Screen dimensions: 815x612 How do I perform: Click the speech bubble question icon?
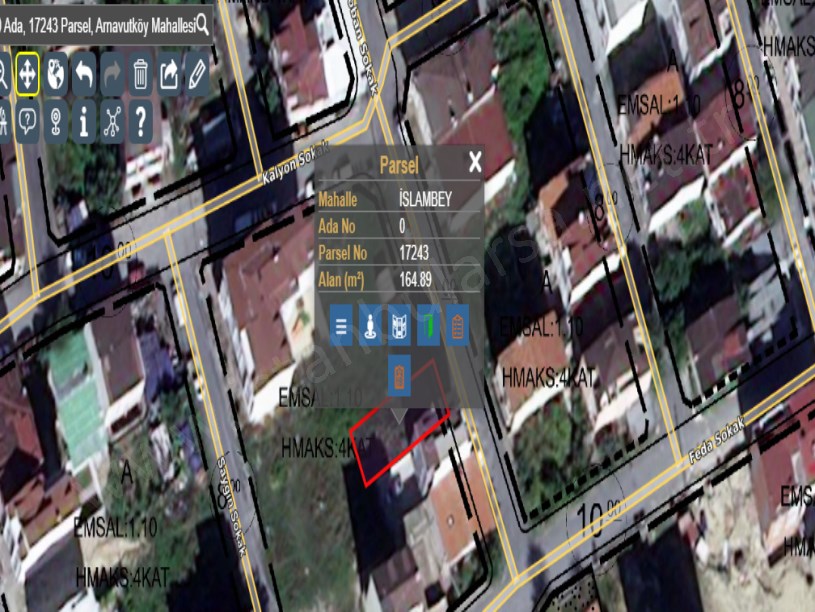point(27,122)
